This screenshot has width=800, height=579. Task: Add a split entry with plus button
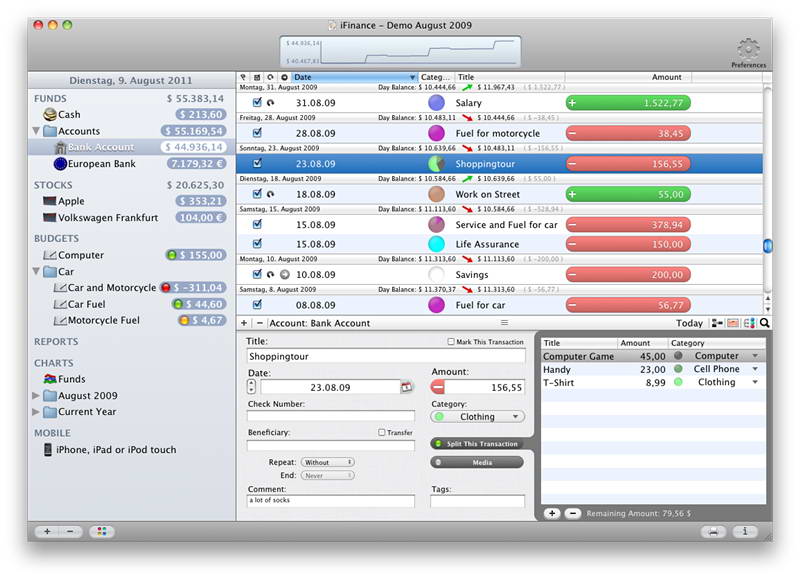coord(552,513)
